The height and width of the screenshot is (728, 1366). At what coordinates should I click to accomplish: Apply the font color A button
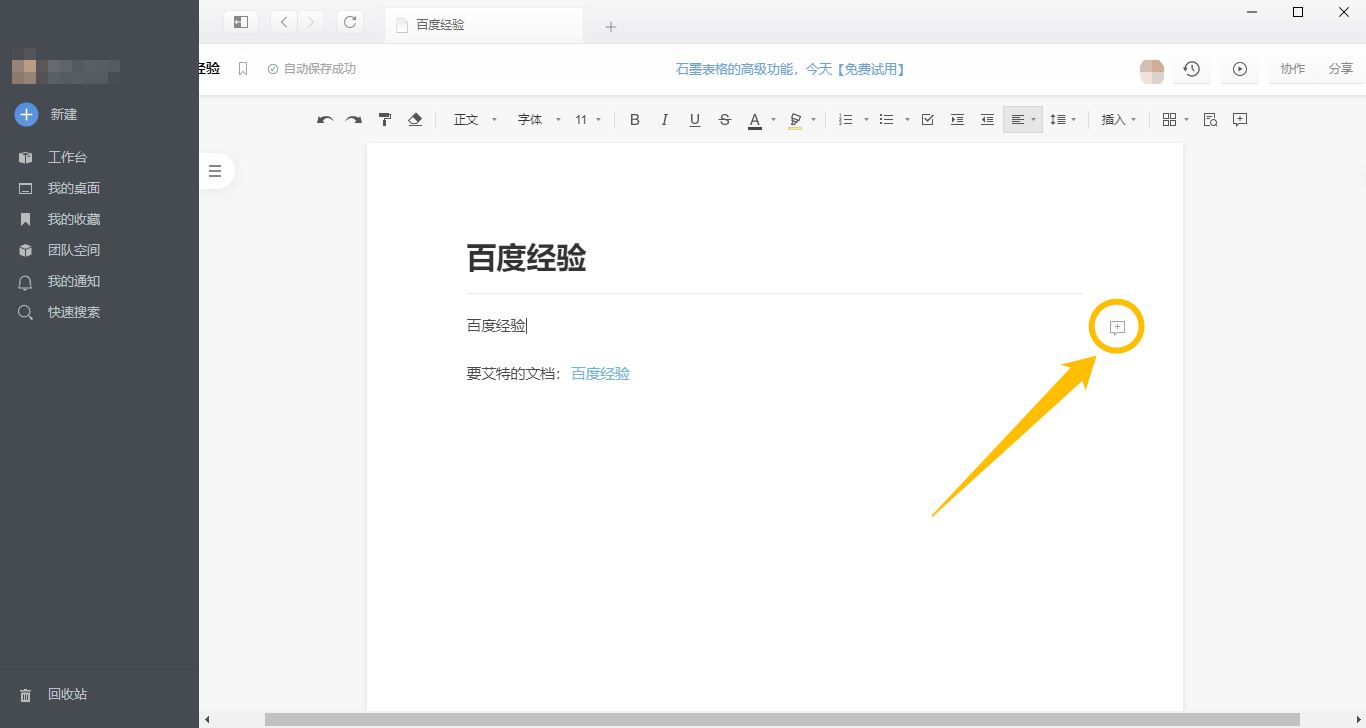click(x=755, y=120)
